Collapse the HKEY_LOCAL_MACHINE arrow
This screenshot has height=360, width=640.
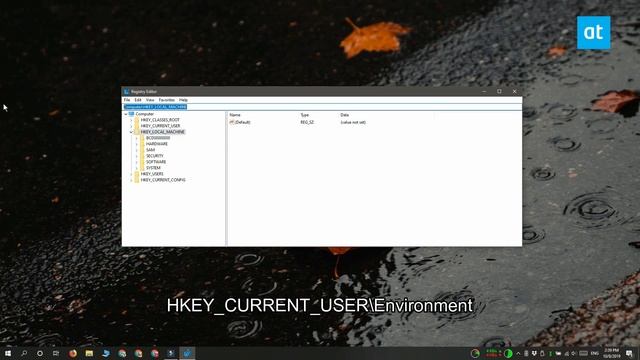(x=131, y=132)
